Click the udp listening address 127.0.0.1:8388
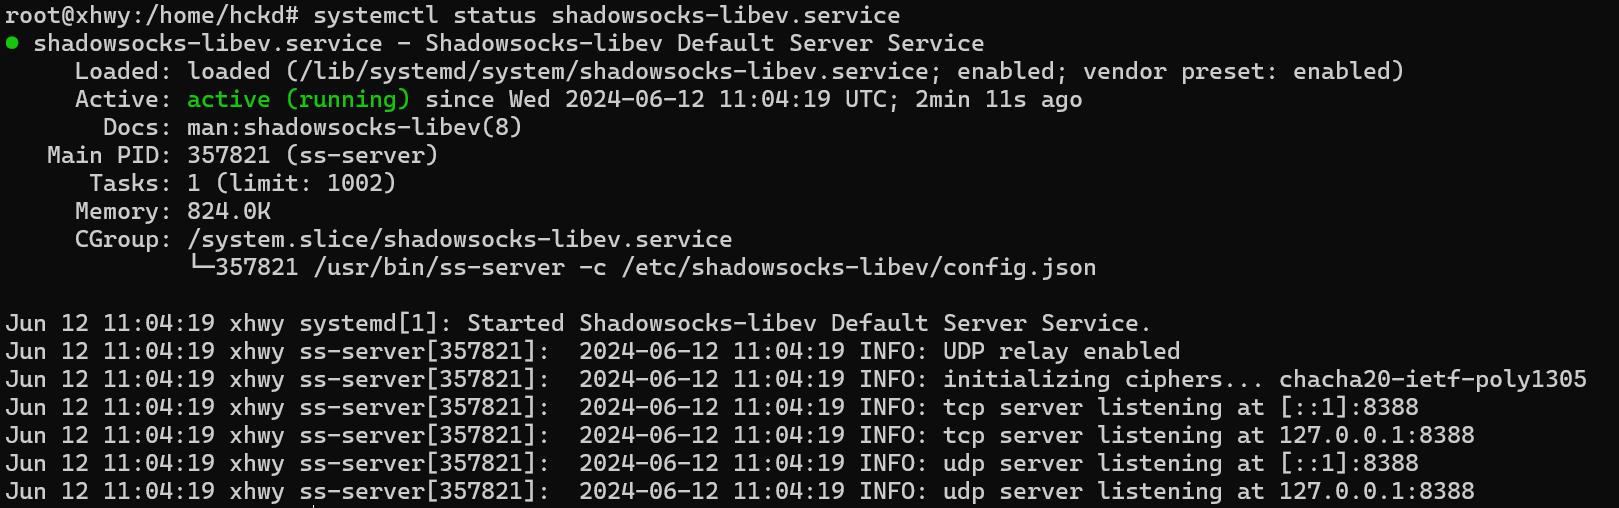The width and height of the screenshot is (1619, 508). tap(1376, 491)
